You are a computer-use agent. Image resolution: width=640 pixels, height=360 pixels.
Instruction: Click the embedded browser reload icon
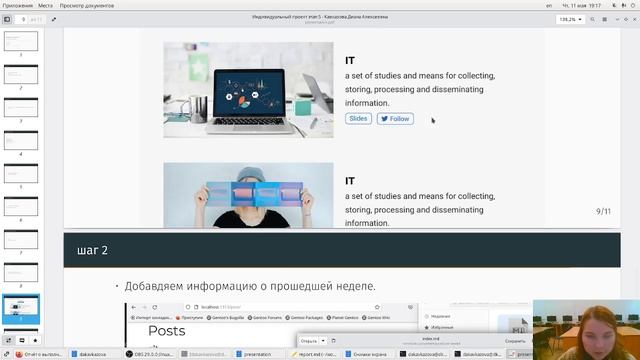pos(155,307)
